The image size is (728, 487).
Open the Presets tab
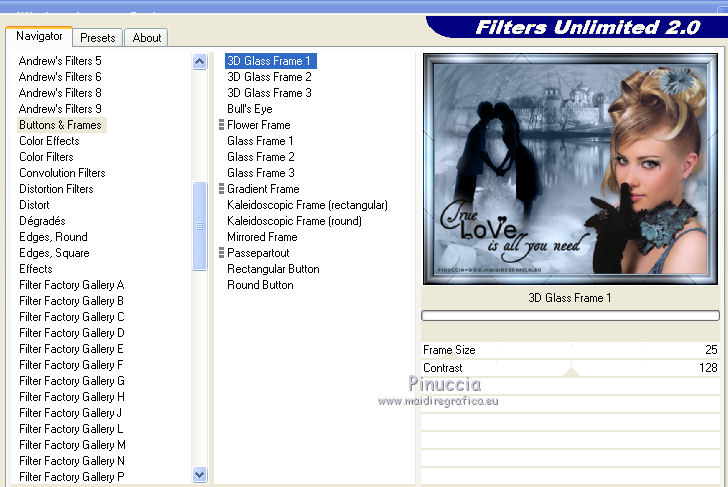[98, 38]
